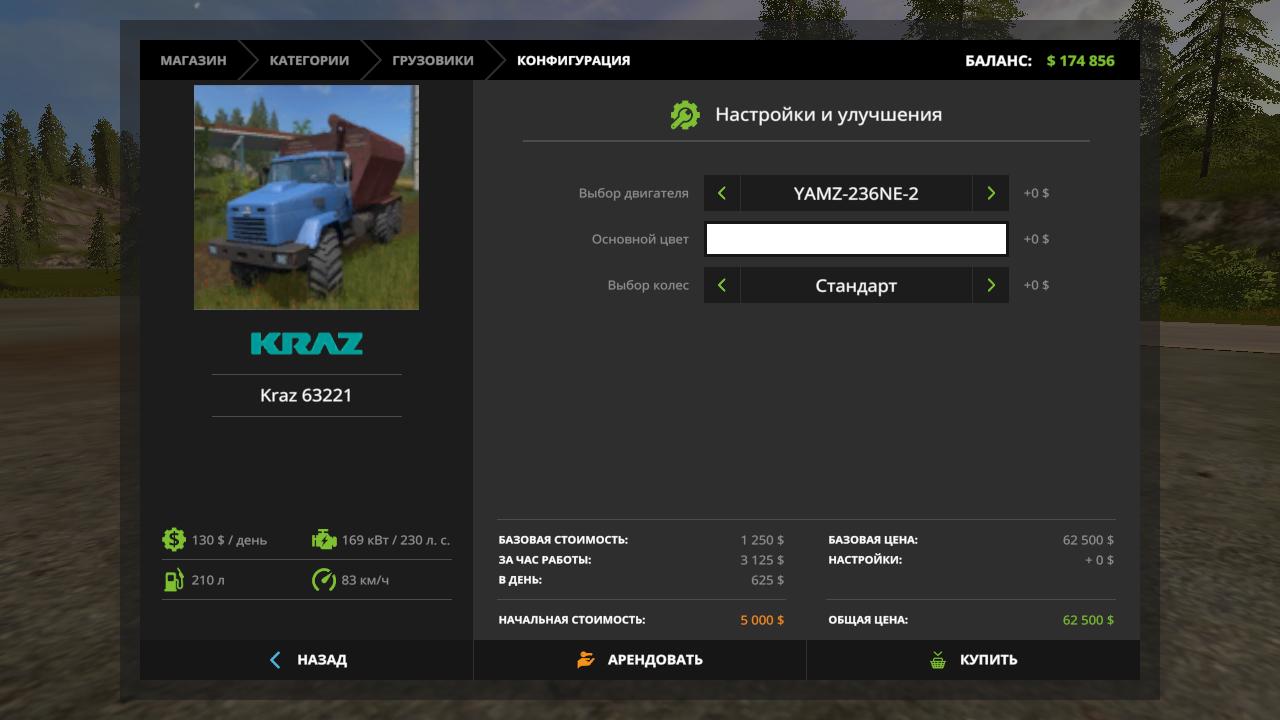Click the max speed gauge icon

click(324, 580)
